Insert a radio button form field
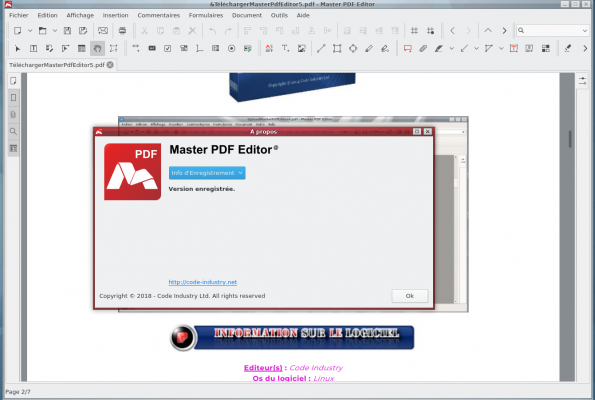Image resolution: width=595 pixels, height=400 pixels. (231, 48)
